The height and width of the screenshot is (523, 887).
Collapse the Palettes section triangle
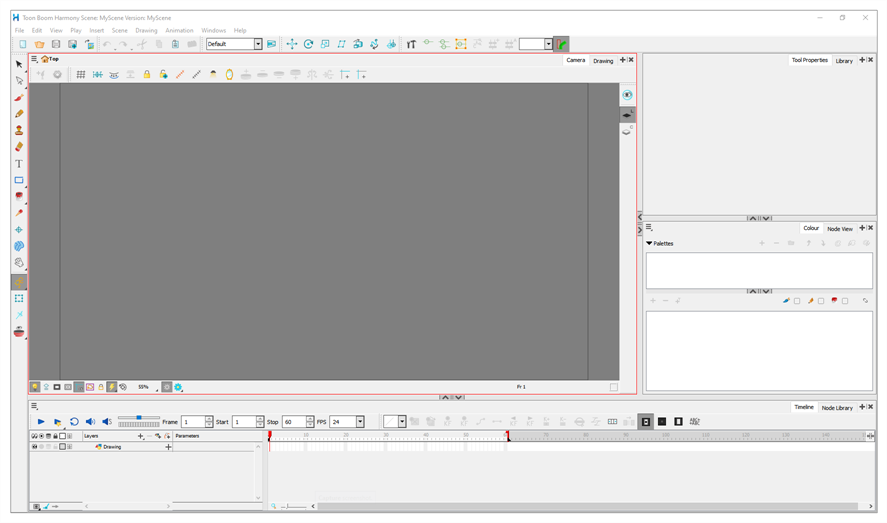[x=649, y=243]
